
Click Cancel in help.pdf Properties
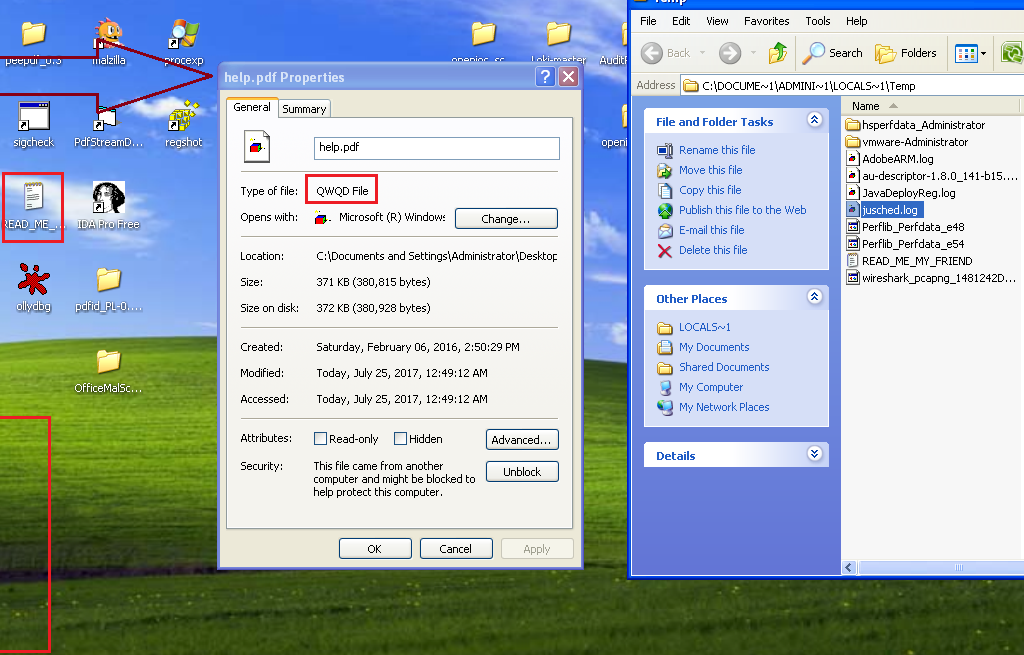point(455,549)
